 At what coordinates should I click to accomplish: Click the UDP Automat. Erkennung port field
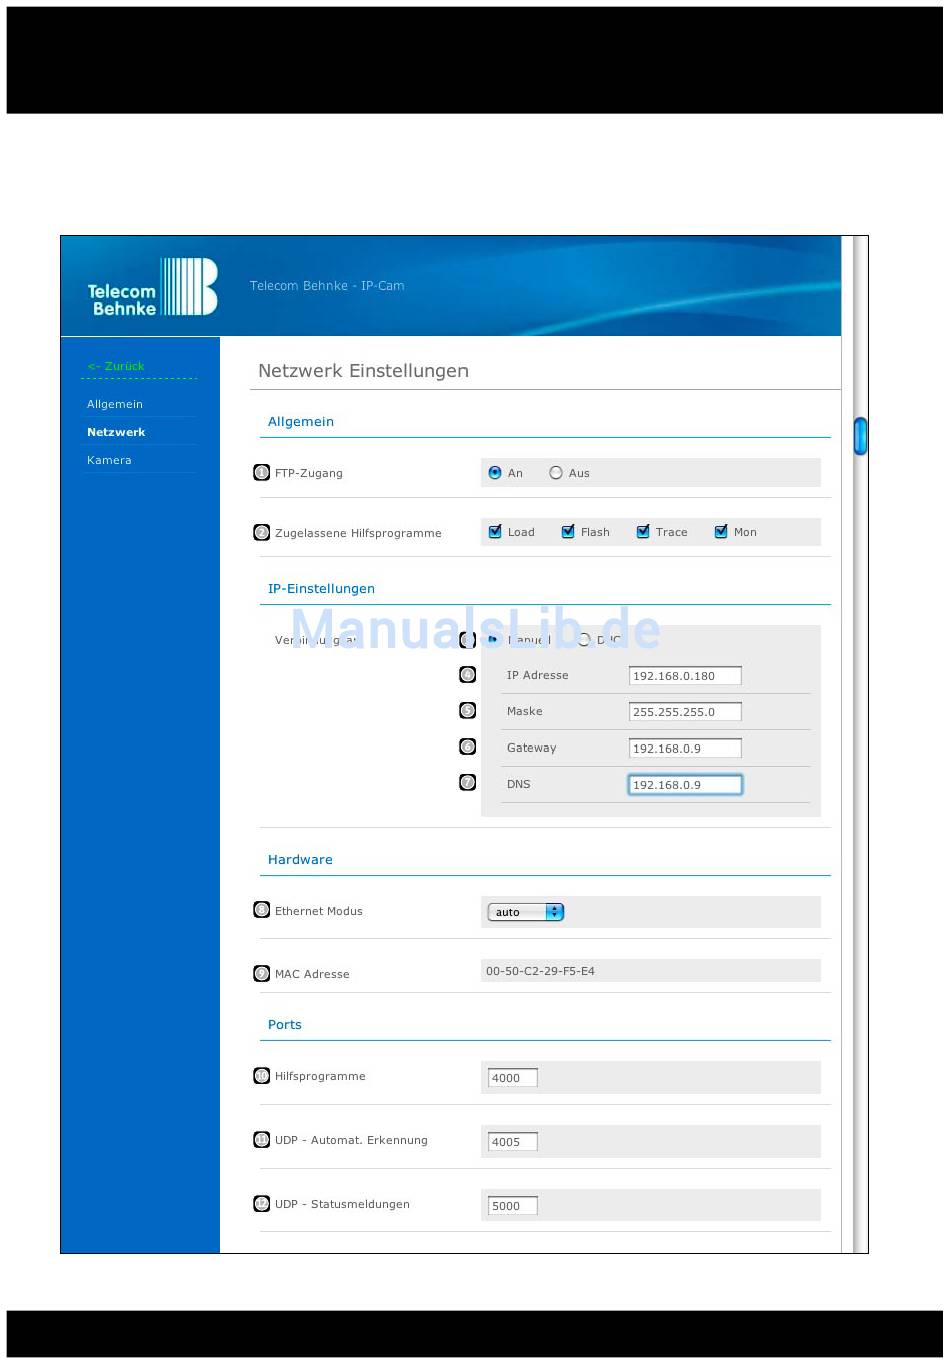513,1142
